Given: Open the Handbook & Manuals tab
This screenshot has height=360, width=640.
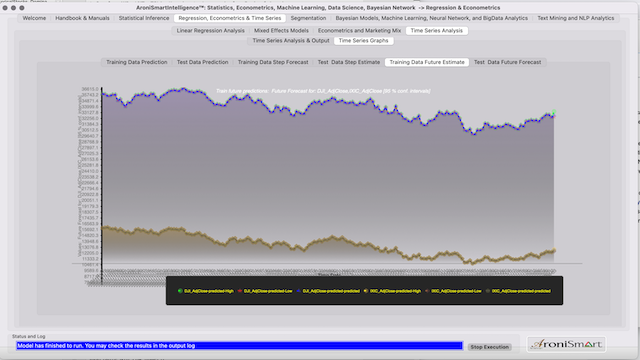Looking at the screenshot, I should pos(82,18).
